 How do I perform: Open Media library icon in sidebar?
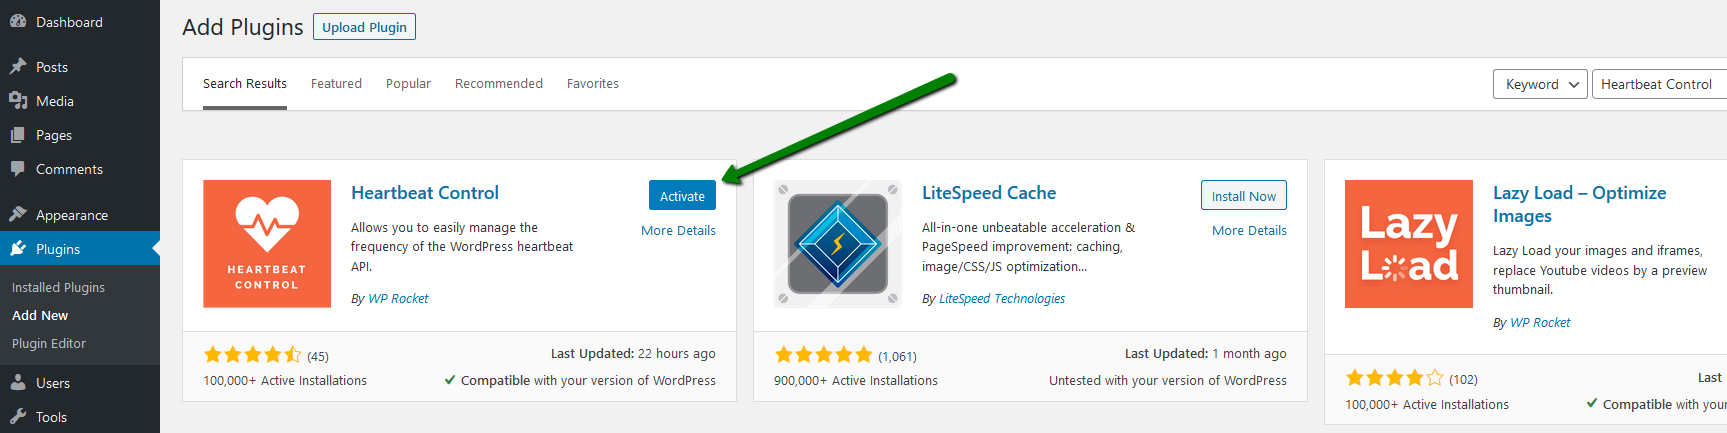tap(18, 101)
